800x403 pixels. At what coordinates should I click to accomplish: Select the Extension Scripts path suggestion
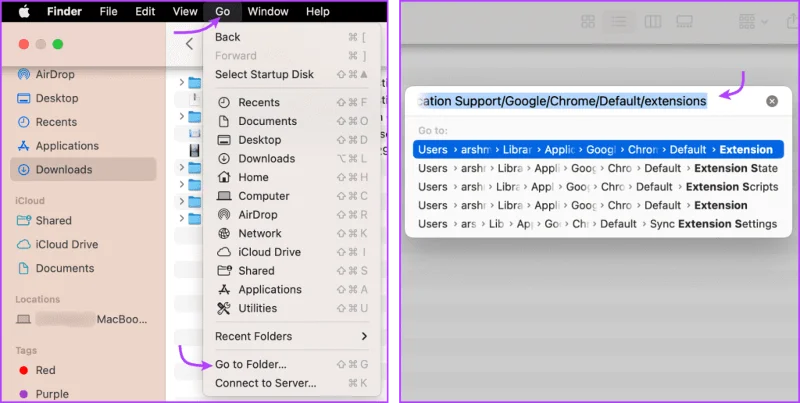click(598, 187)
